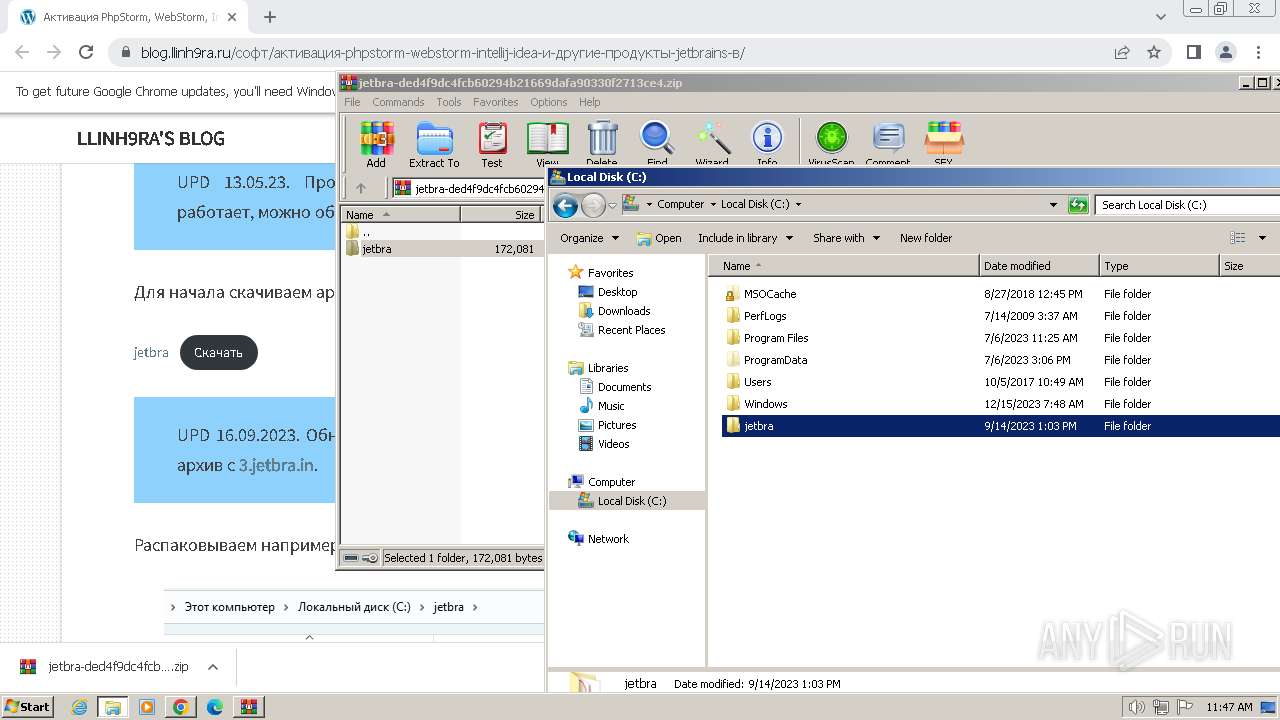Click the volume icon in system tray

(1136, 707)
